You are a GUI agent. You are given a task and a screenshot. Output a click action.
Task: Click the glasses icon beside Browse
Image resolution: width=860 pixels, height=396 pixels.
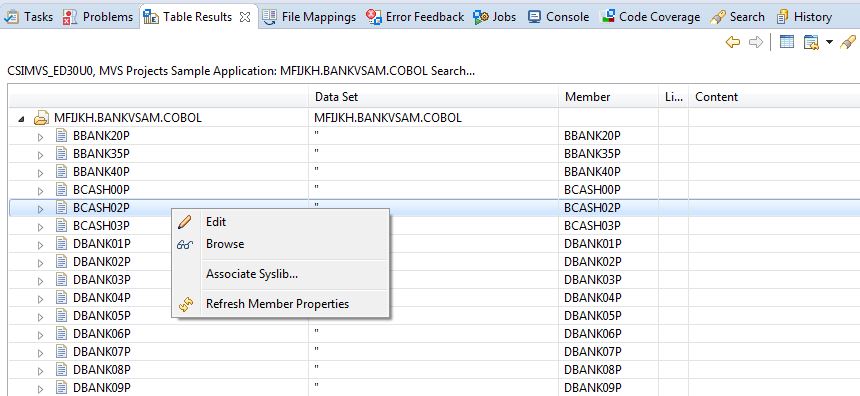pyautogui.click(x=185, y=245)
